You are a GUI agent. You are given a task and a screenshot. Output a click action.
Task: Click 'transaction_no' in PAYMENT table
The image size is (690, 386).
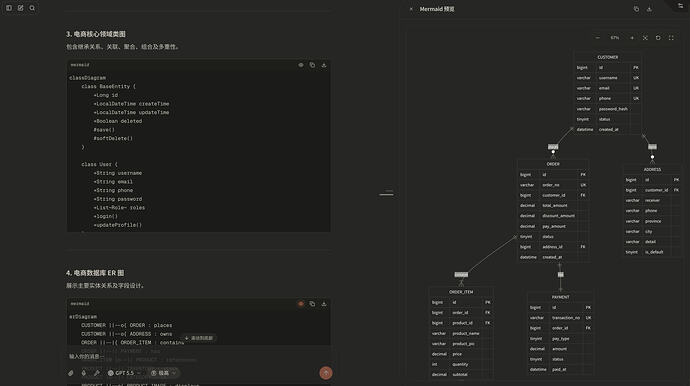[565, 318]
